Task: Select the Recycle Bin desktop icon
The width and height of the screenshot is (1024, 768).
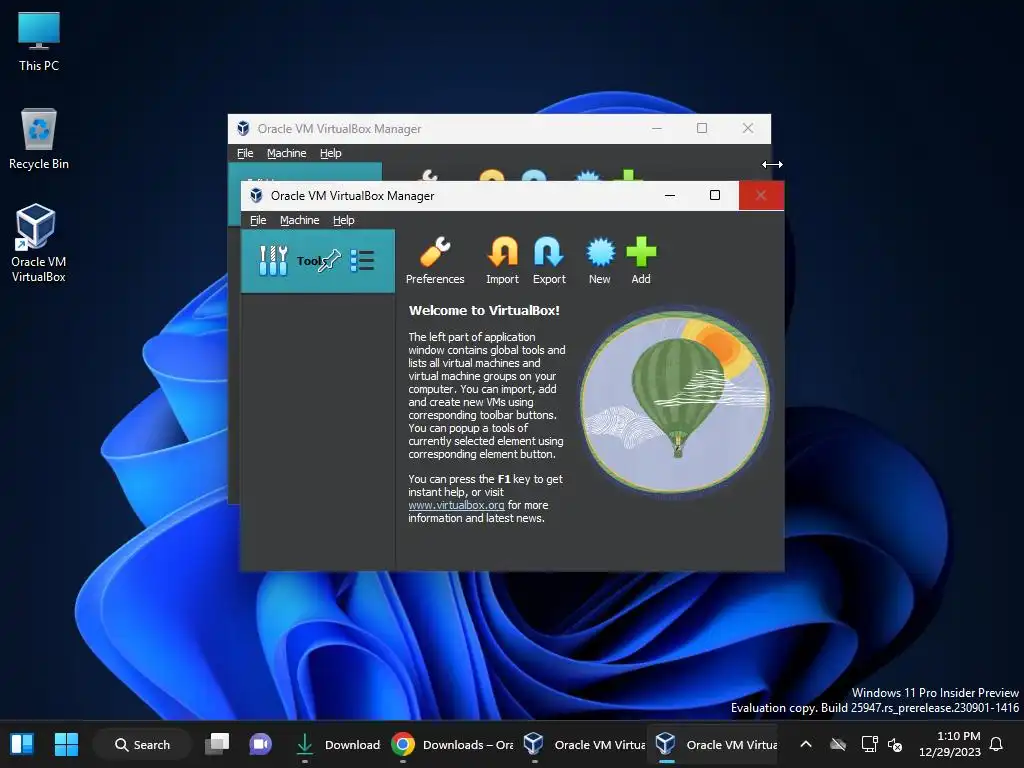Action: pyautogui.click(x=39, y=139)
